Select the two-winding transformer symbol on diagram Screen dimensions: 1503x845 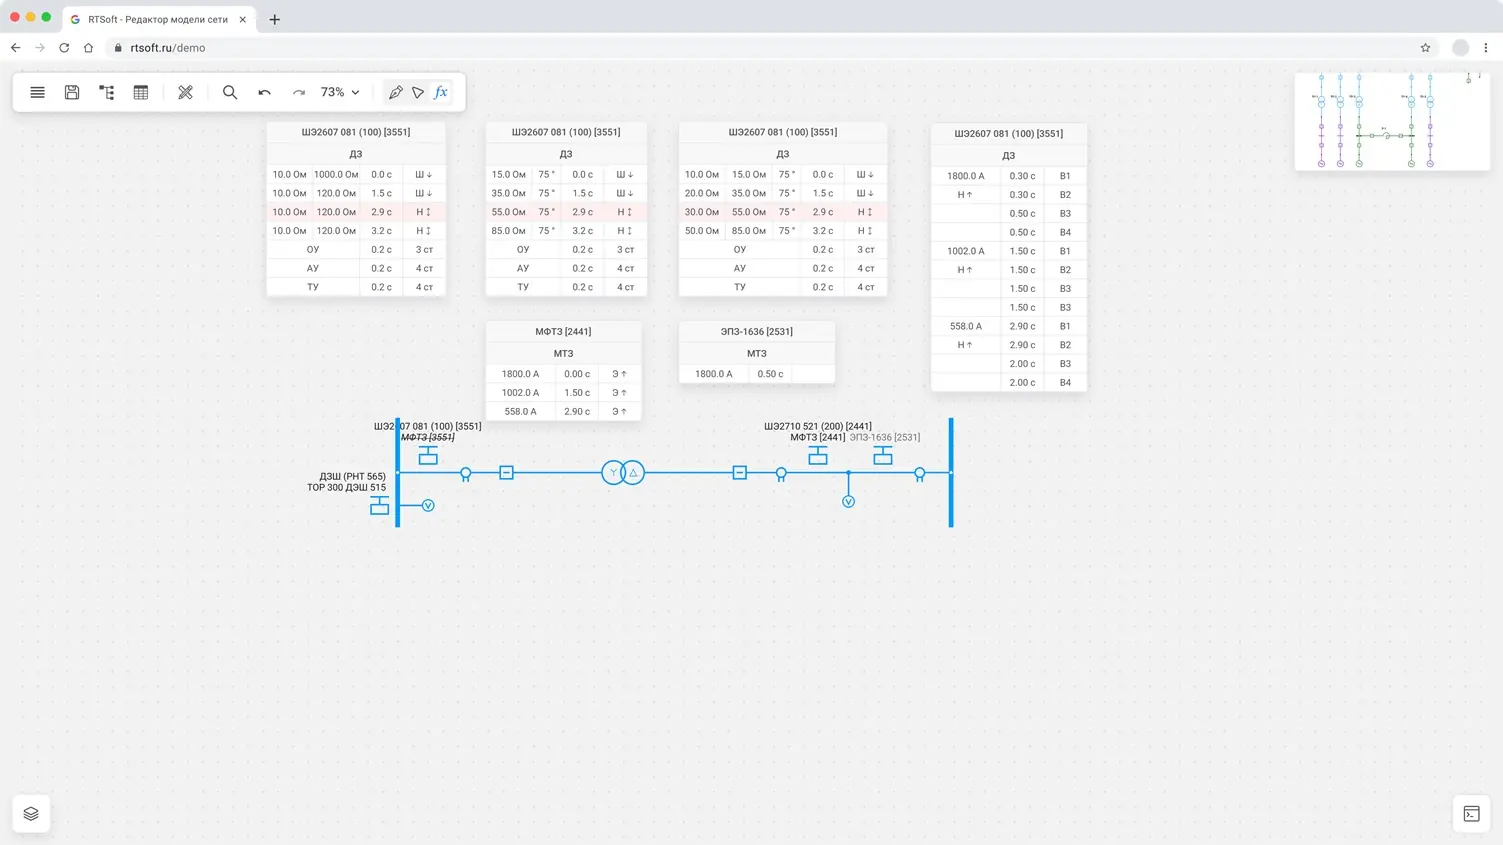pyautogui.click(x=623, y=473)
